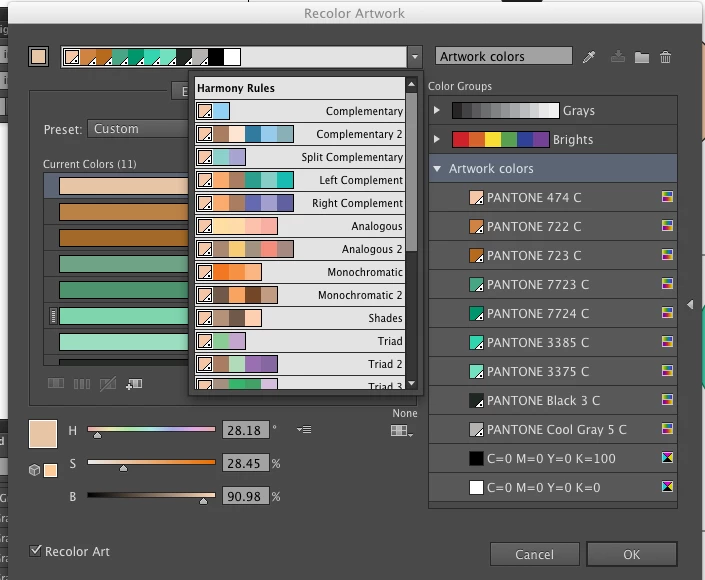Close the harmony rules dropdown arrow
Screen dimensions: 705x580
[415, 57]
